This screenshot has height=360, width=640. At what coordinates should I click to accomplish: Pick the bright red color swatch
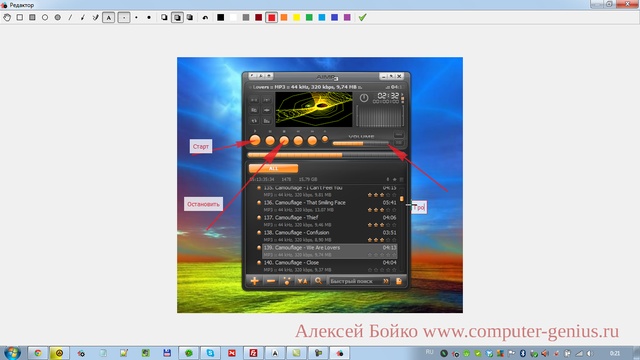[x=271, y=18]
